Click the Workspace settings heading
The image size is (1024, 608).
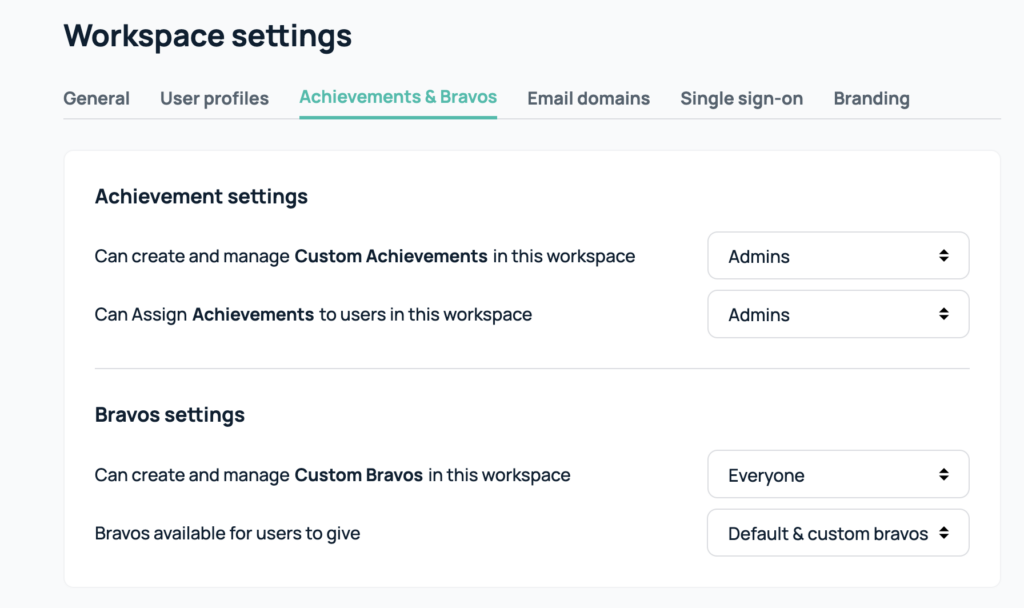tap(208, 36)
